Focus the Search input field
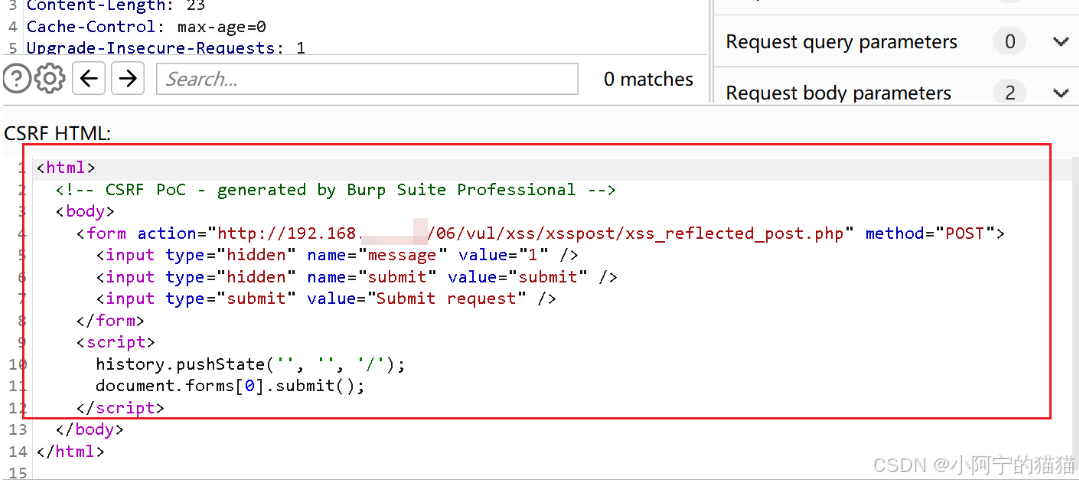Screen dimensions: 1079x482 pyautogui.click(x=367, y=79)
